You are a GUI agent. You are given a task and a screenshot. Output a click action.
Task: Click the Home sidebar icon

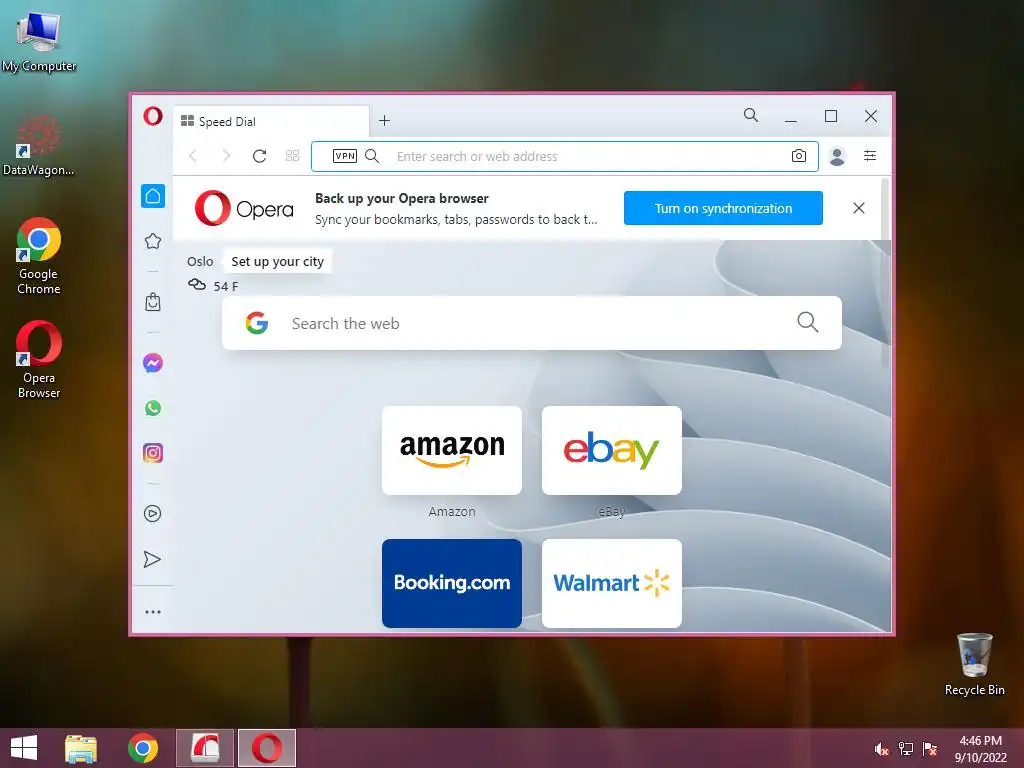(153, 196)
